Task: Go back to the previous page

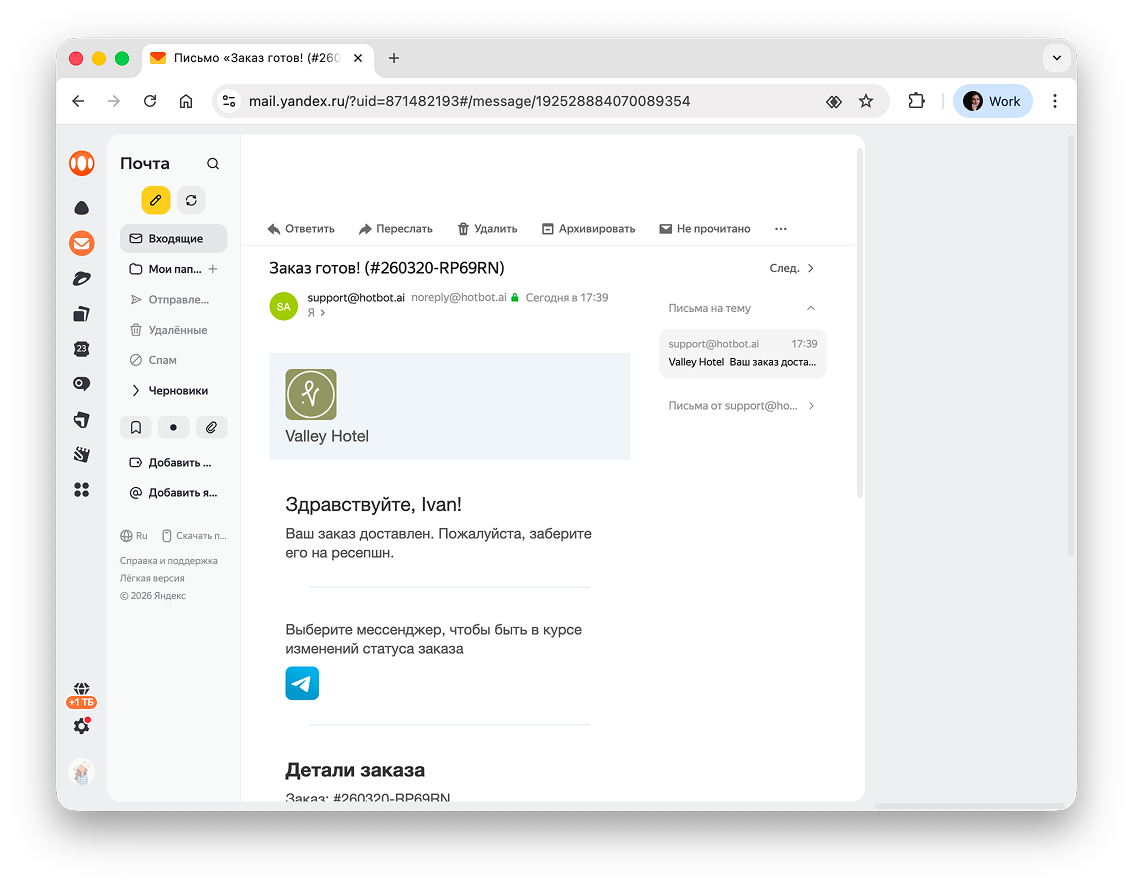Action: pos(78,101)
